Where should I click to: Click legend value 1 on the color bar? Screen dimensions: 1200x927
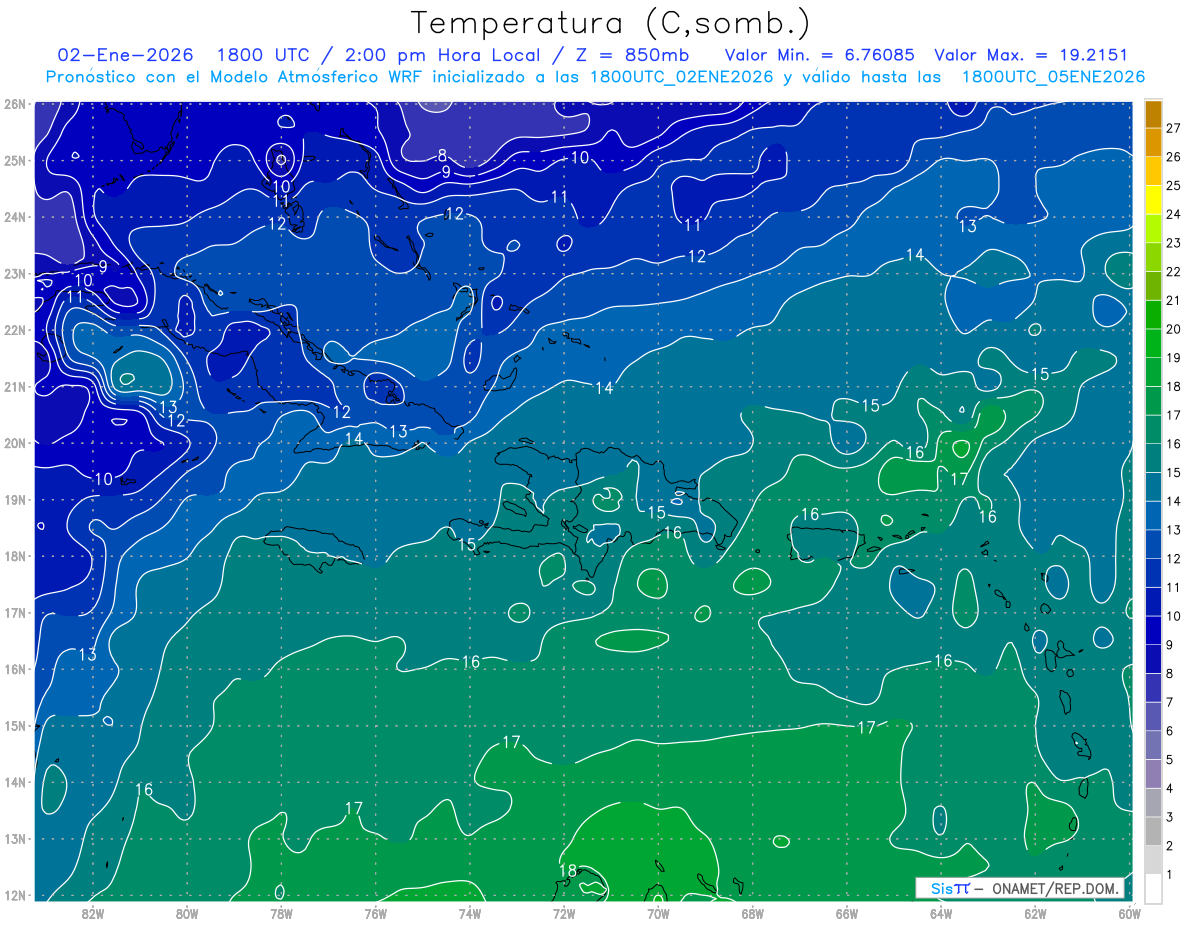coord(1169,875)
